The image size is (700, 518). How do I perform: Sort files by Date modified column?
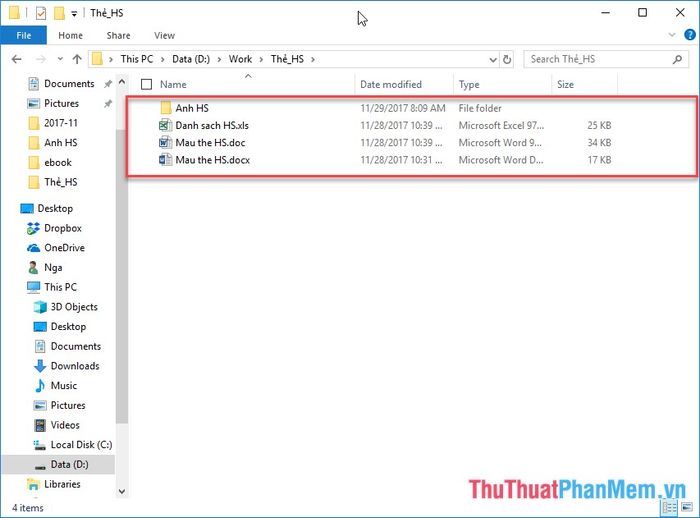coord(391,85)
